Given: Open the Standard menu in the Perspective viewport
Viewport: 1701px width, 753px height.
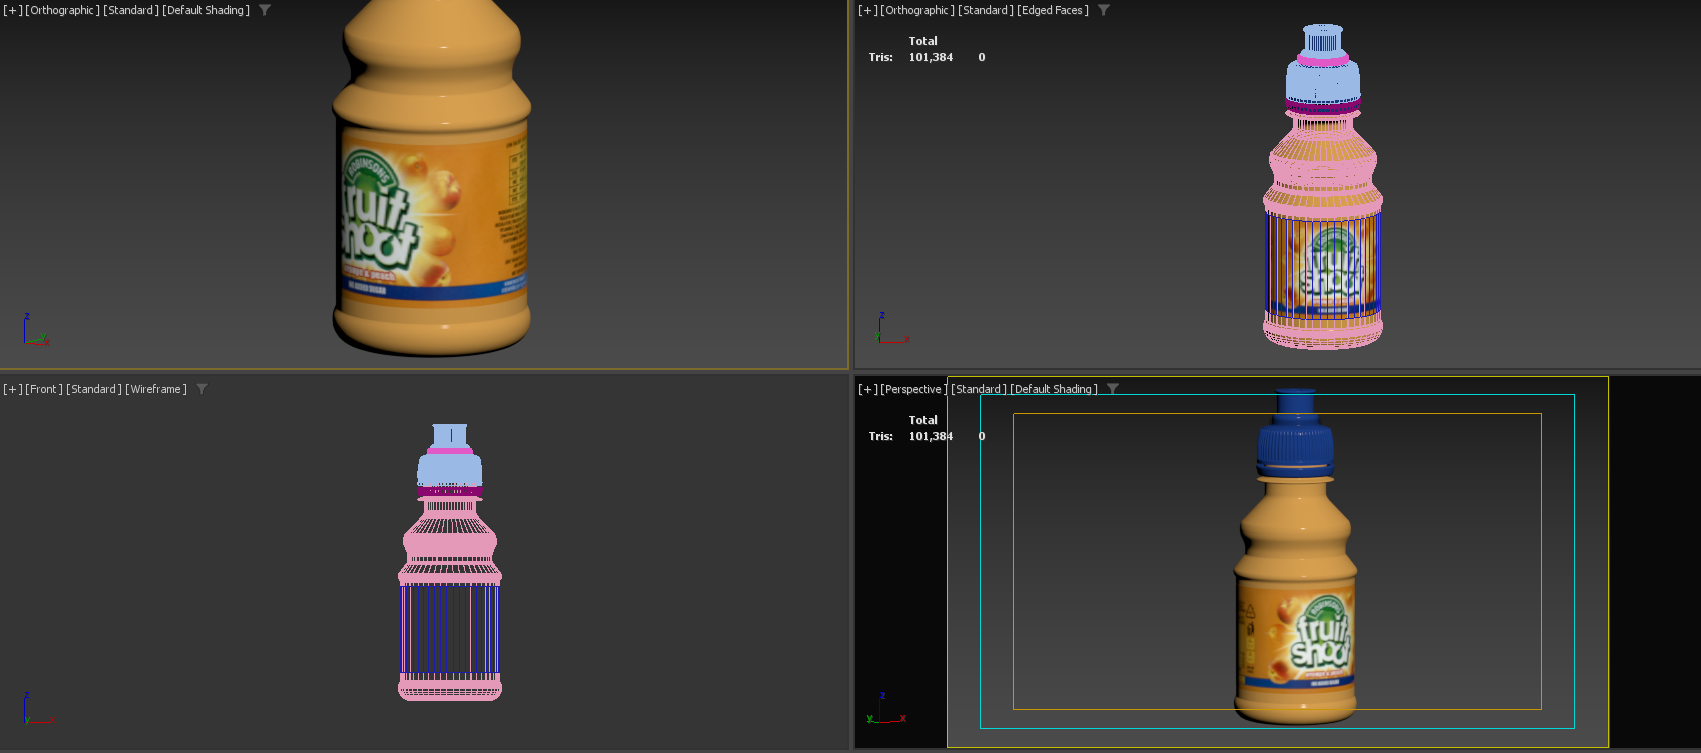Looking at the screenshot, I should pyautogui.click(x=979, y=389).
